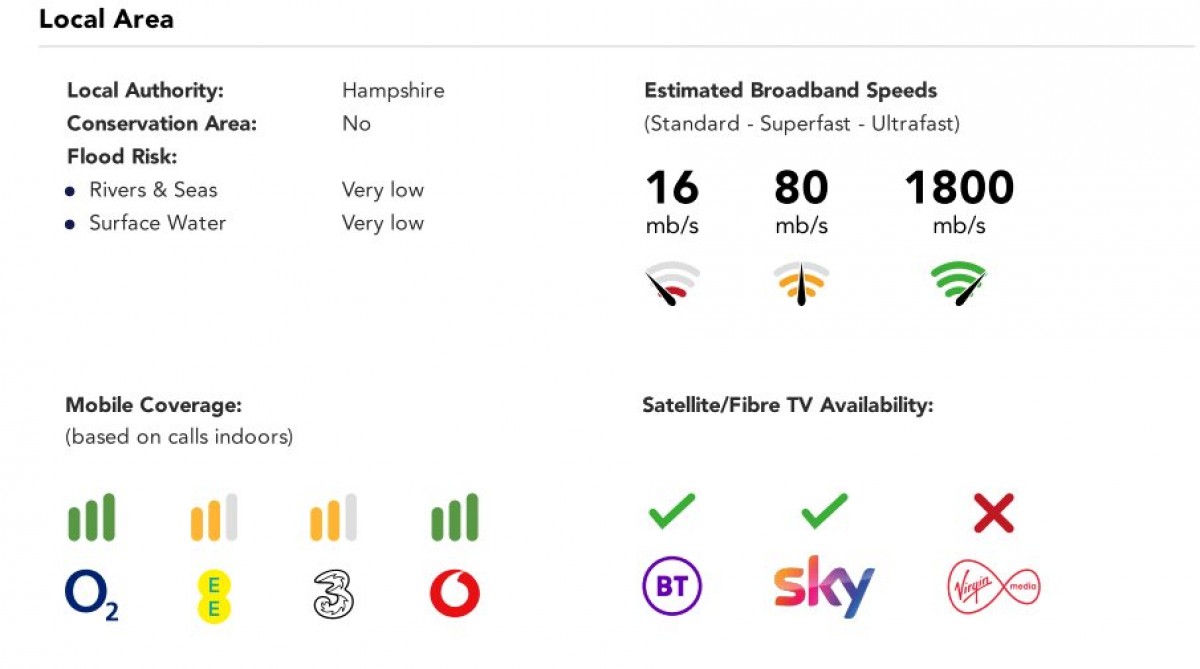Click the Vodafone green signal bars
The height and width of the screenshot is (669, 1200).
[x=454, y=517]
